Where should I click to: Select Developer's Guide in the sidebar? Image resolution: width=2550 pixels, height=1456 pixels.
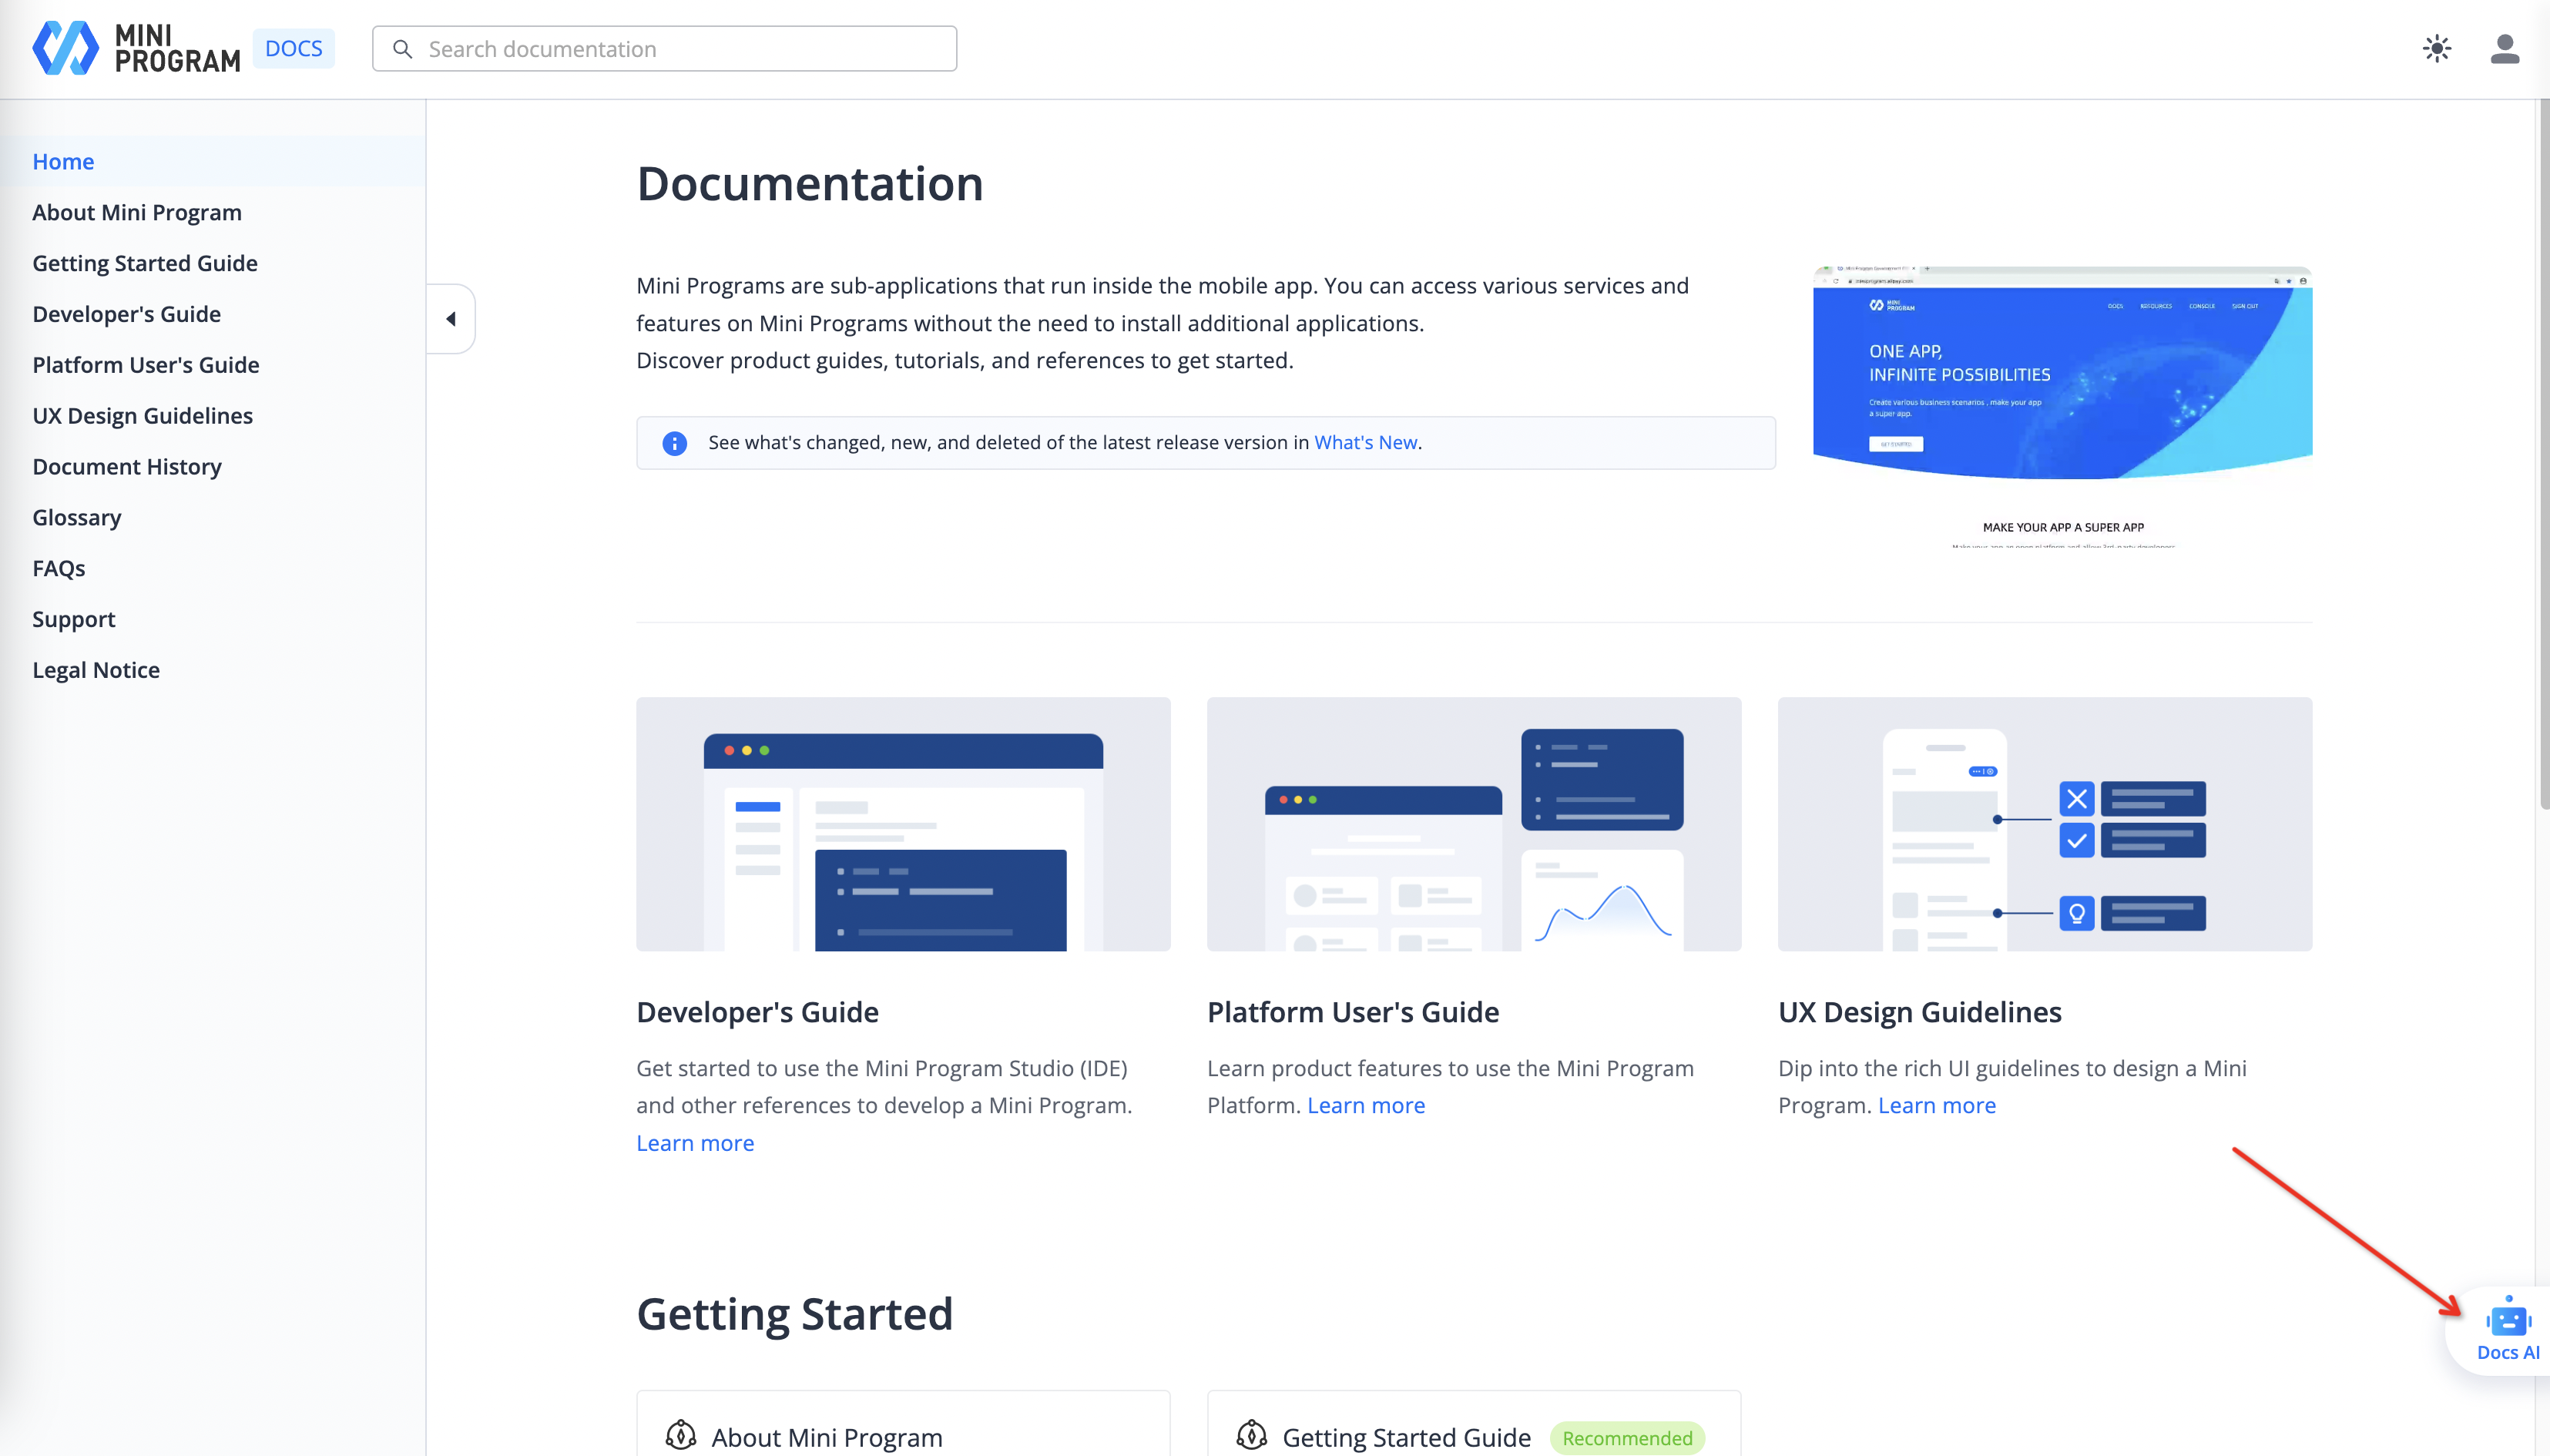pyautogui.click(x=126, y=314)
